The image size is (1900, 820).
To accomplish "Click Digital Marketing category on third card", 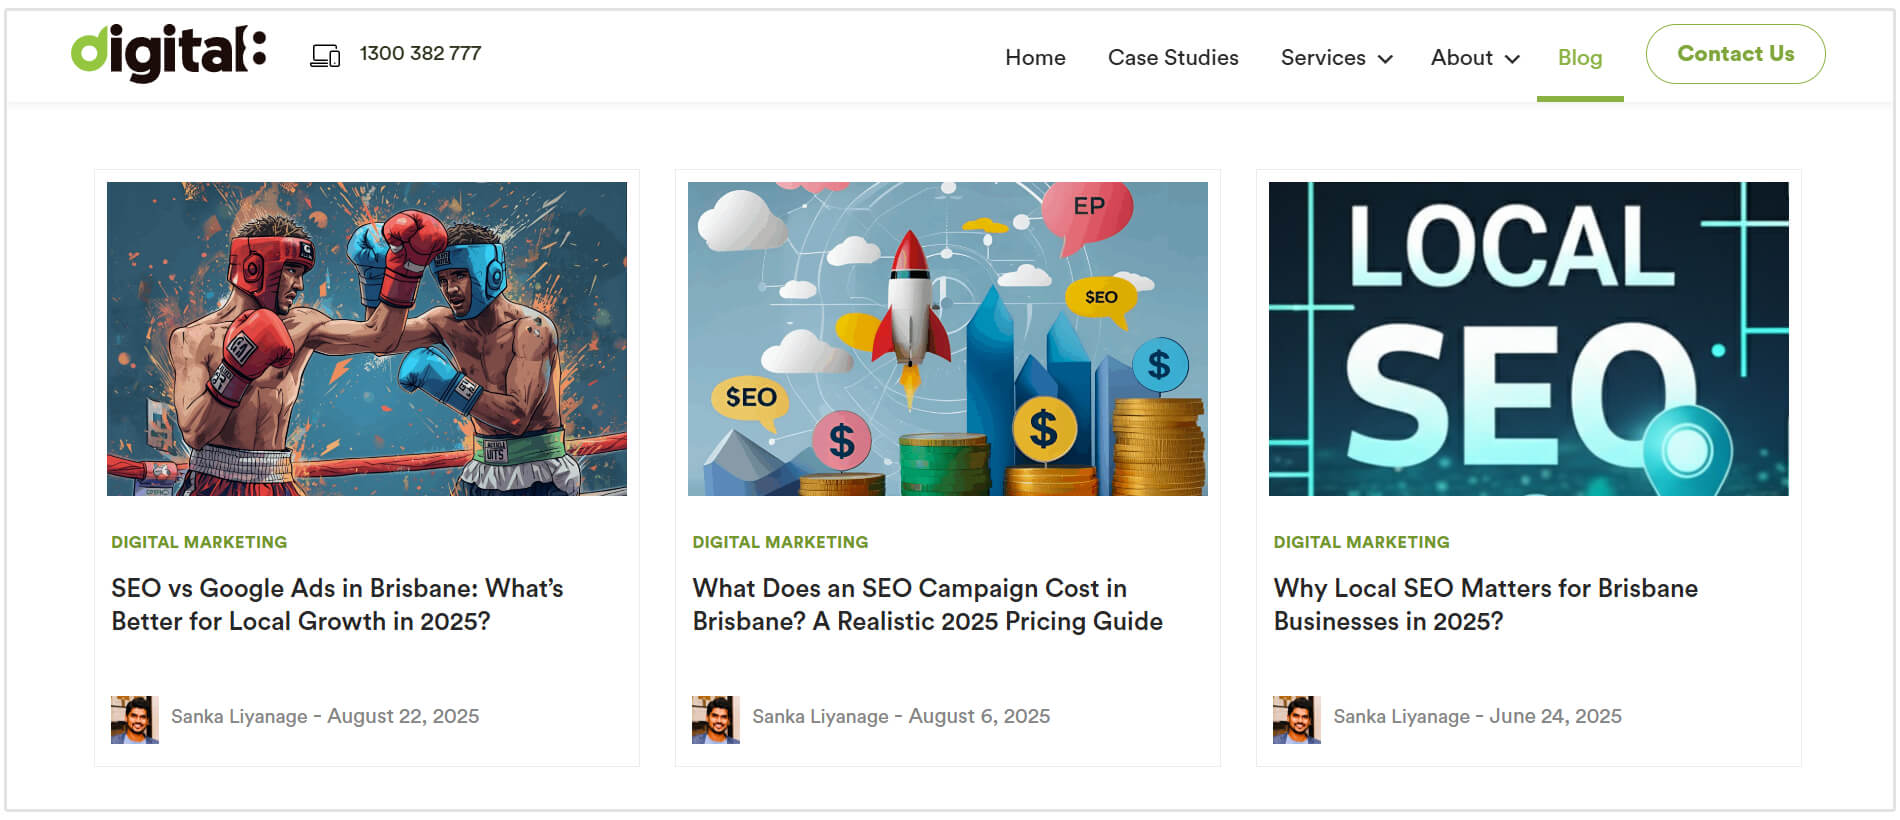I will pos(1361,542).
